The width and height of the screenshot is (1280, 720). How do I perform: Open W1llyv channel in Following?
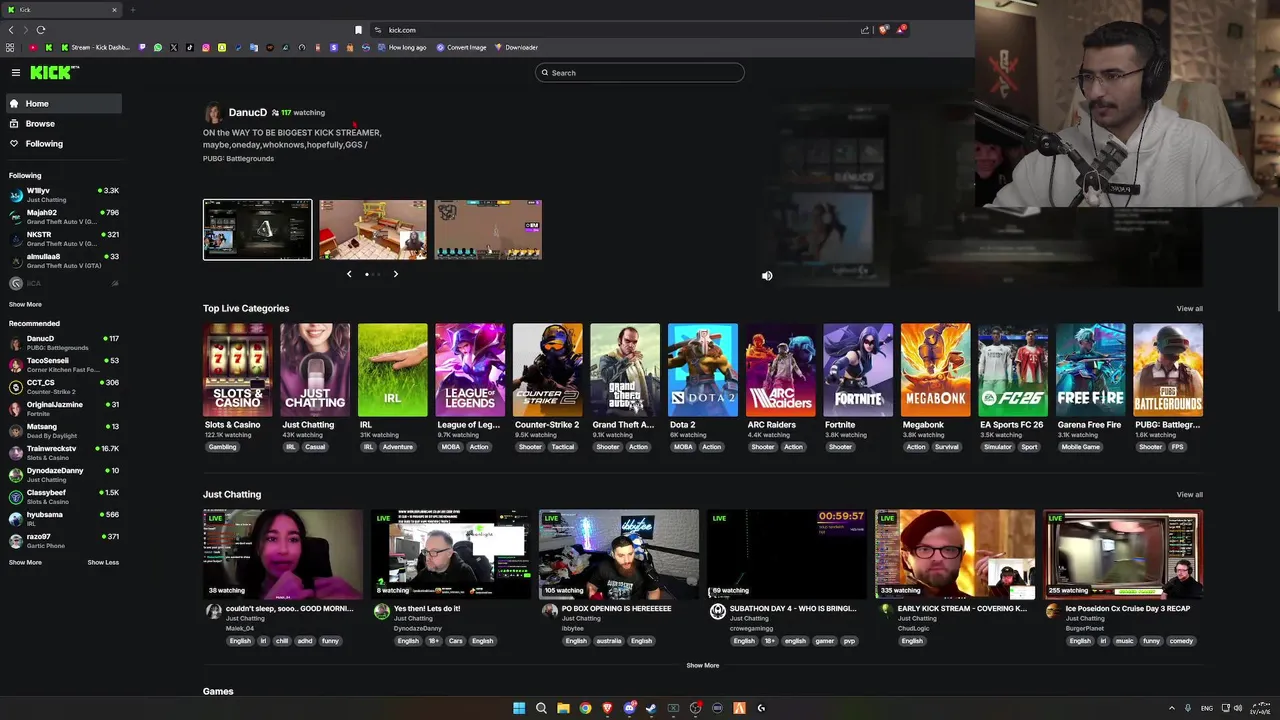pyautogui.click(x=64, y=194)
